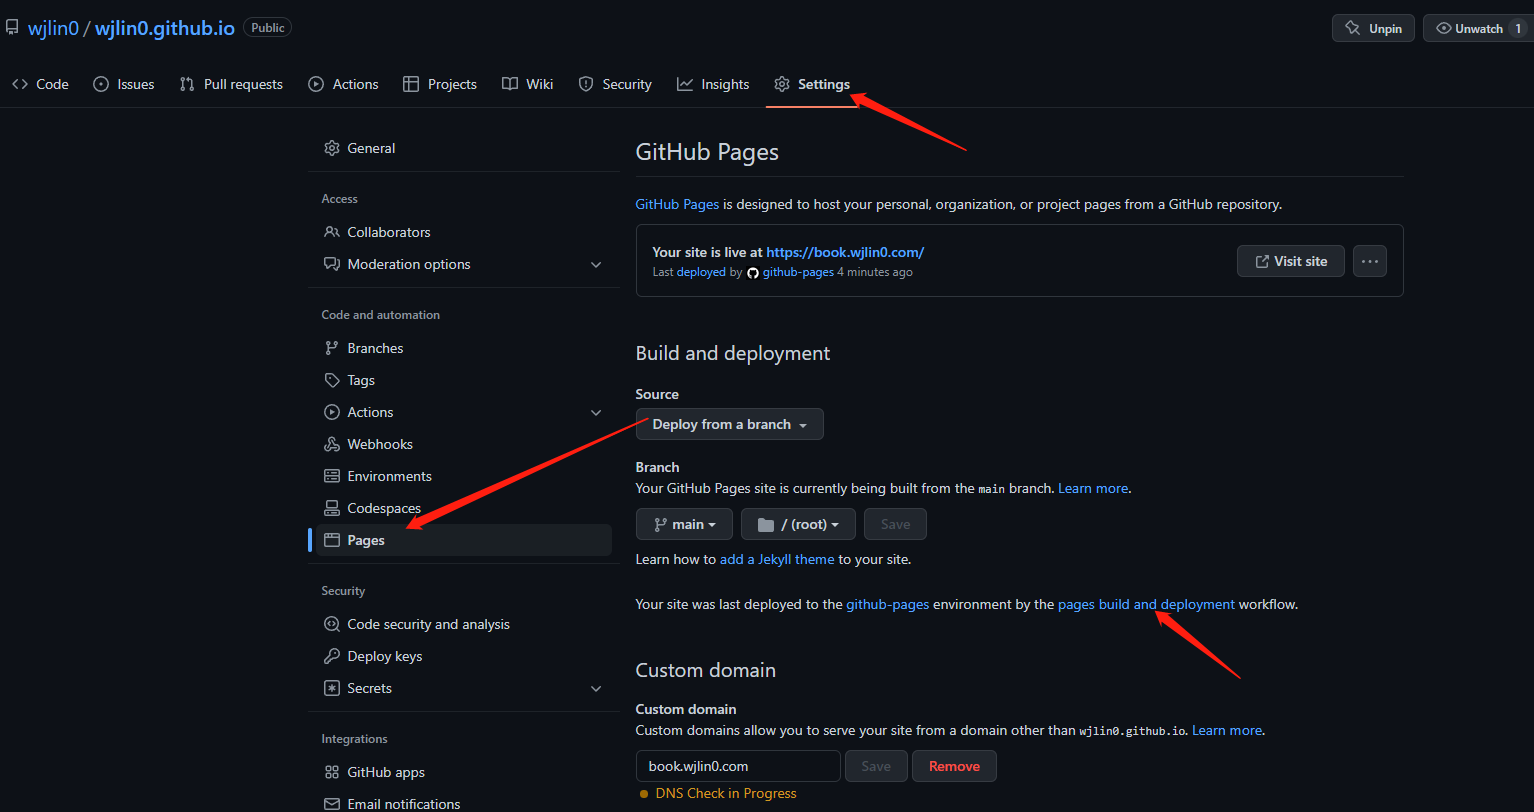1534x812 pixels.
Task: Expand the Secrets sidebar section
Action: coord(596,689)
